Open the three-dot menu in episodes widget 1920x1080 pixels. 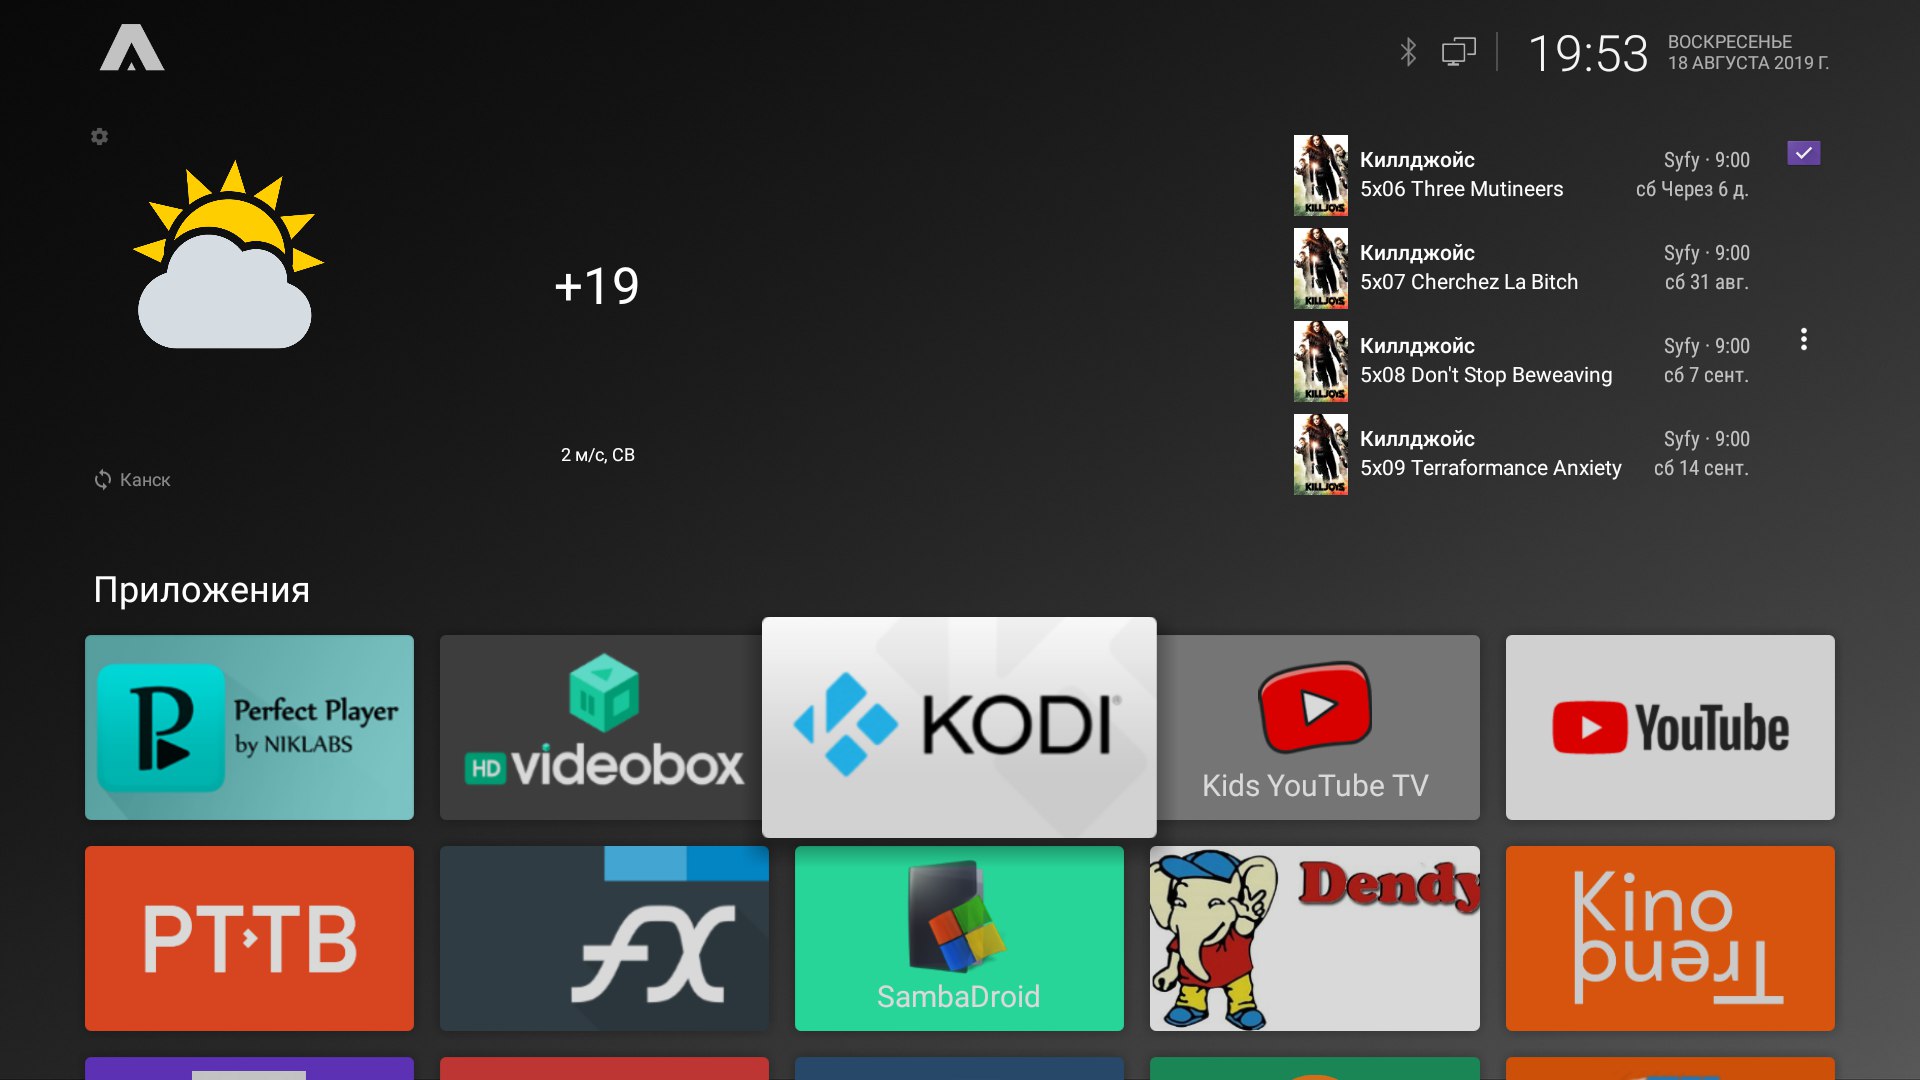coord(1804,339)
